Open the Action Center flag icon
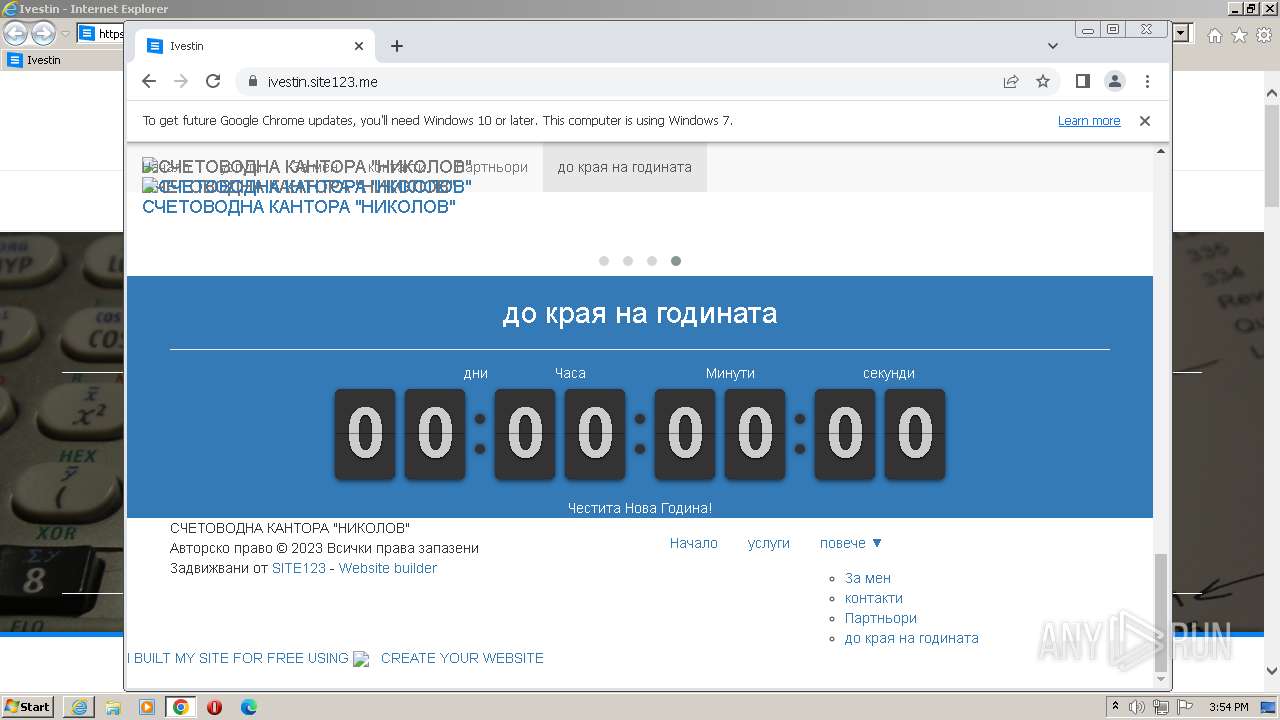The image size is (1280, 720). 1183,707
